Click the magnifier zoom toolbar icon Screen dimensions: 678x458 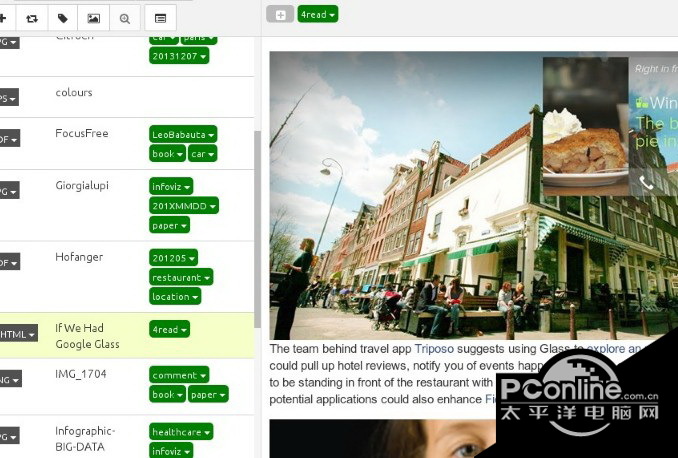(125, 18)
